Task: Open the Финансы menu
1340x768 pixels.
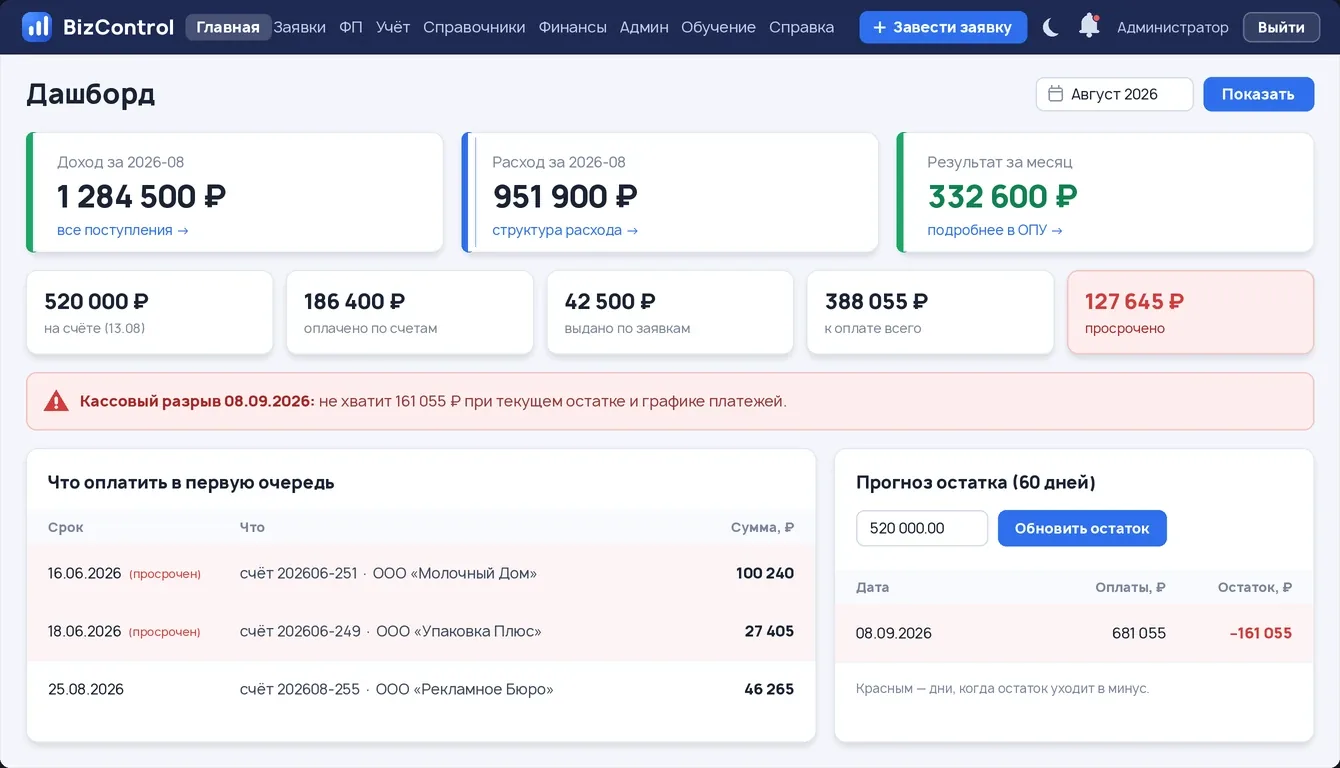Action: click(572, 27)
